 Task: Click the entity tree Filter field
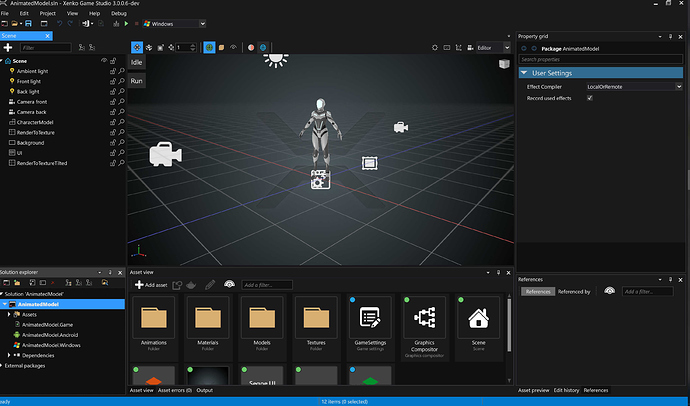46,48
